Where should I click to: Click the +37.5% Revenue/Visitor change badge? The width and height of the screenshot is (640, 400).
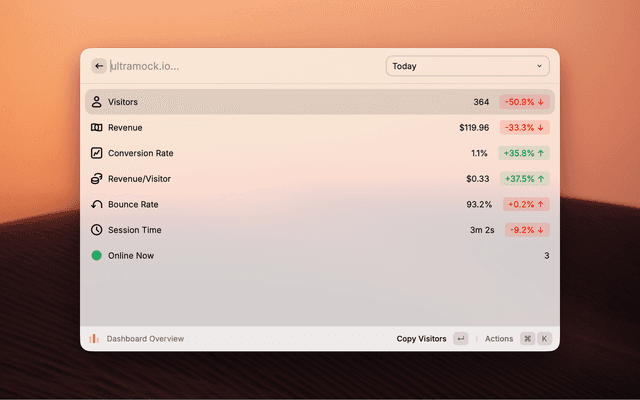click(524, 179)
